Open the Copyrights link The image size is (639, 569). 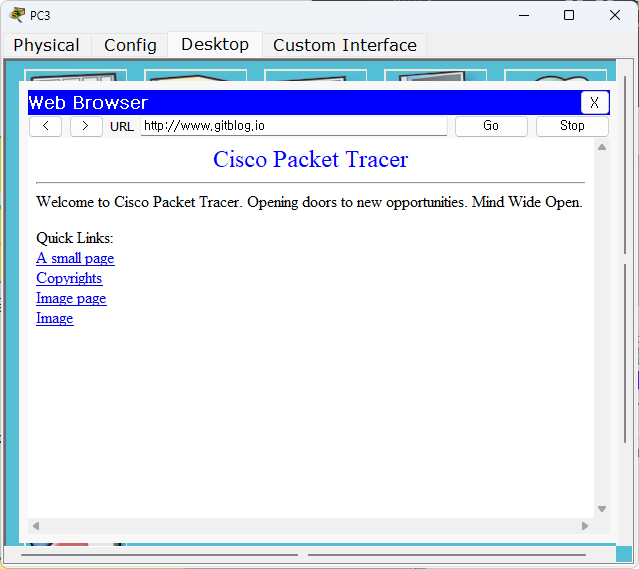pos(69,278)
